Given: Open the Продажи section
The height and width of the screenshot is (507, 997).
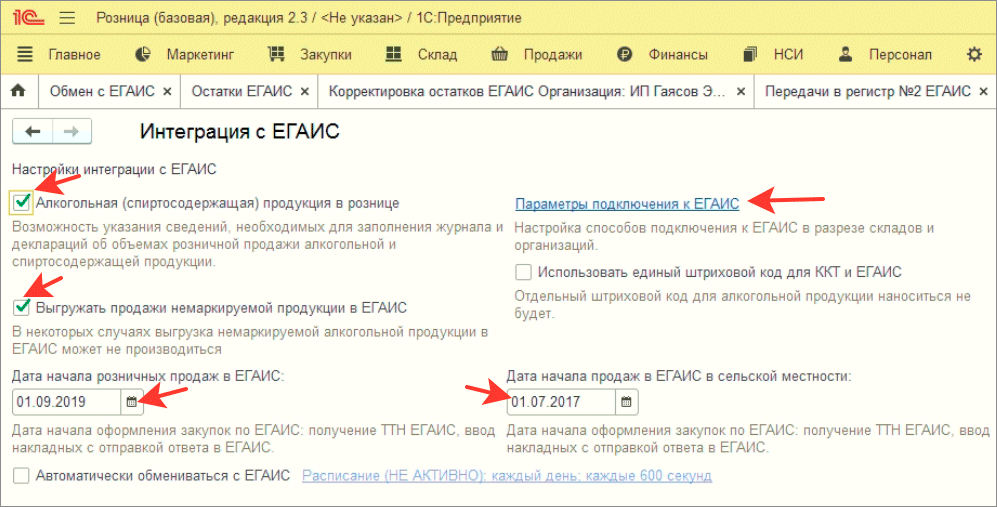Looking at the screenshot, I should pos(553,55).
